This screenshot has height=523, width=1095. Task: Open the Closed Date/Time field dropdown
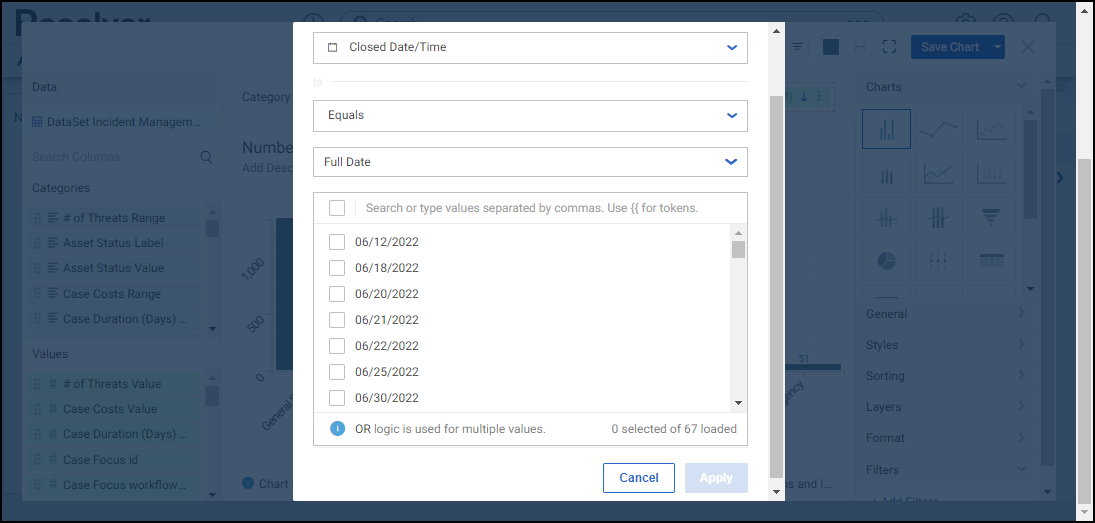pyautogui.click(x=530, y=47)
